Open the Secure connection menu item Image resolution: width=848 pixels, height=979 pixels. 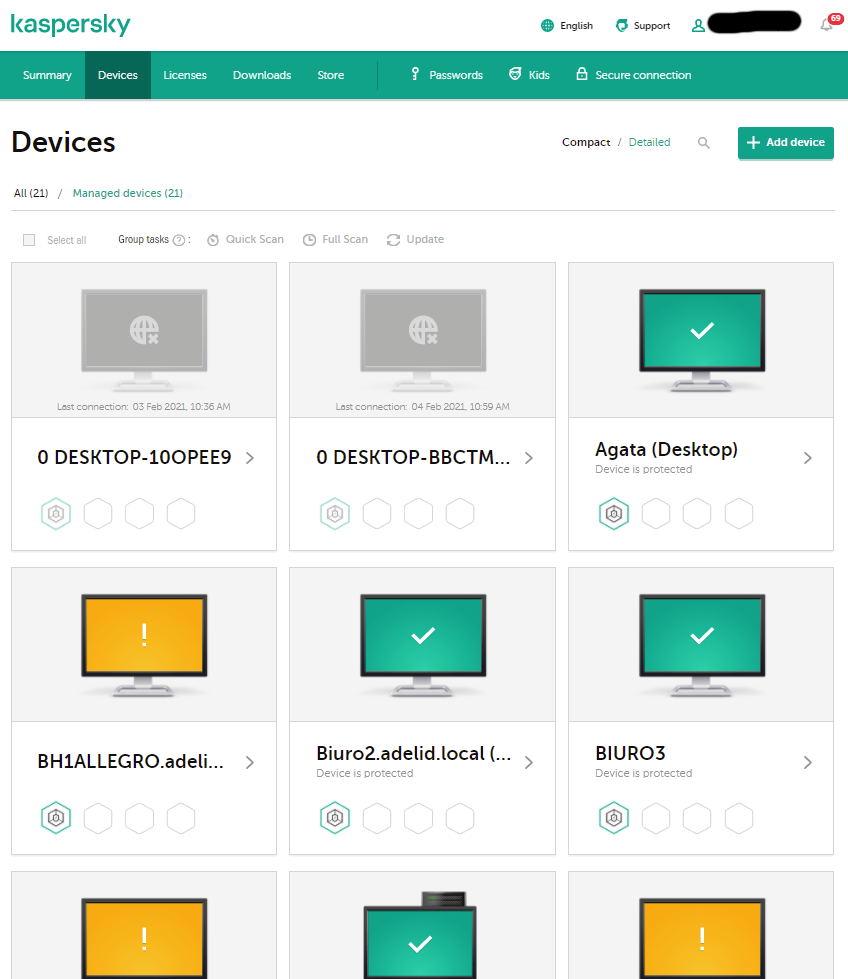click(634, 75)
